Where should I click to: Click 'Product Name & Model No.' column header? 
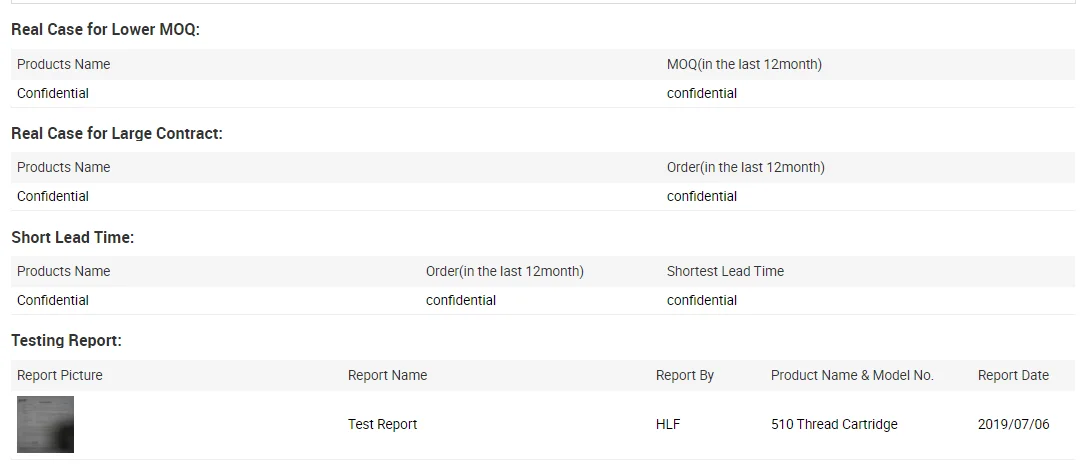click(x=852, y=375)
